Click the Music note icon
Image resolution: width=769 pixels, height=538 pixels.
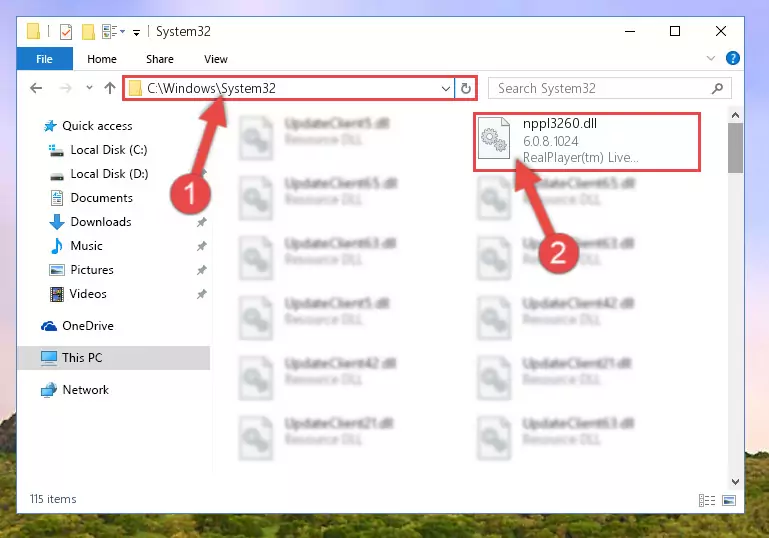[57, 246]
